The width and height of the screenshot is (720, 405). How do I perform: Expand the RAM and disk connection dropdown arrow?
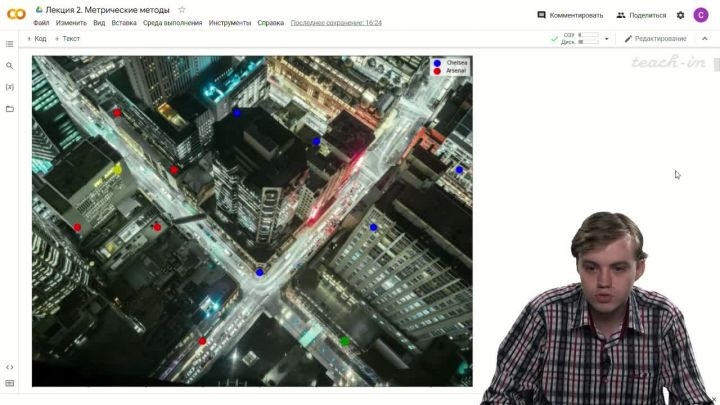coord(606,39)
